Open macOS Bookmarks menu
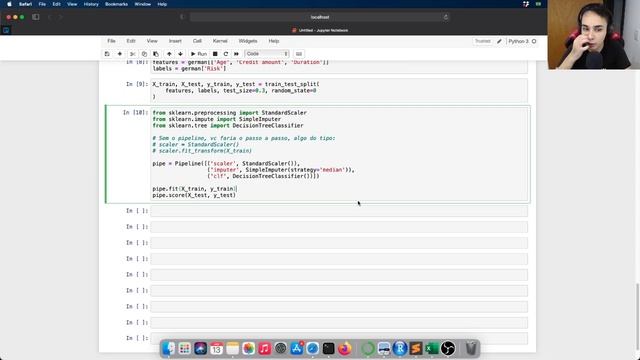Viewport: 640px width, 360px height. click(116, 4)
